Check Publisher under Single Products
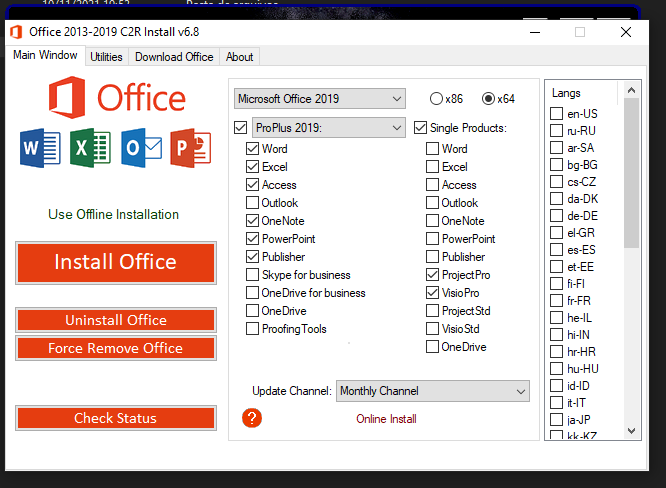The image size is (666, 488). pyautogui.click(x=432, y=257)
